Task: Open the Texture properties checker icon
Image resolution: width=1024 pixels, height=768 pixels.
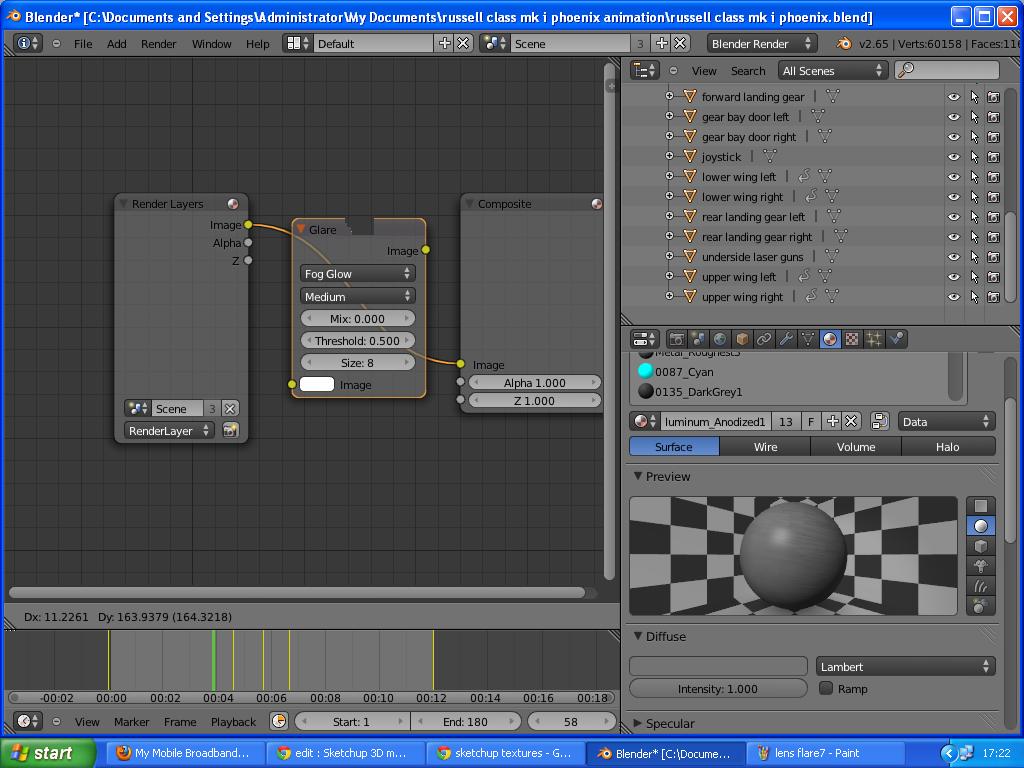Action: [852, 339]
